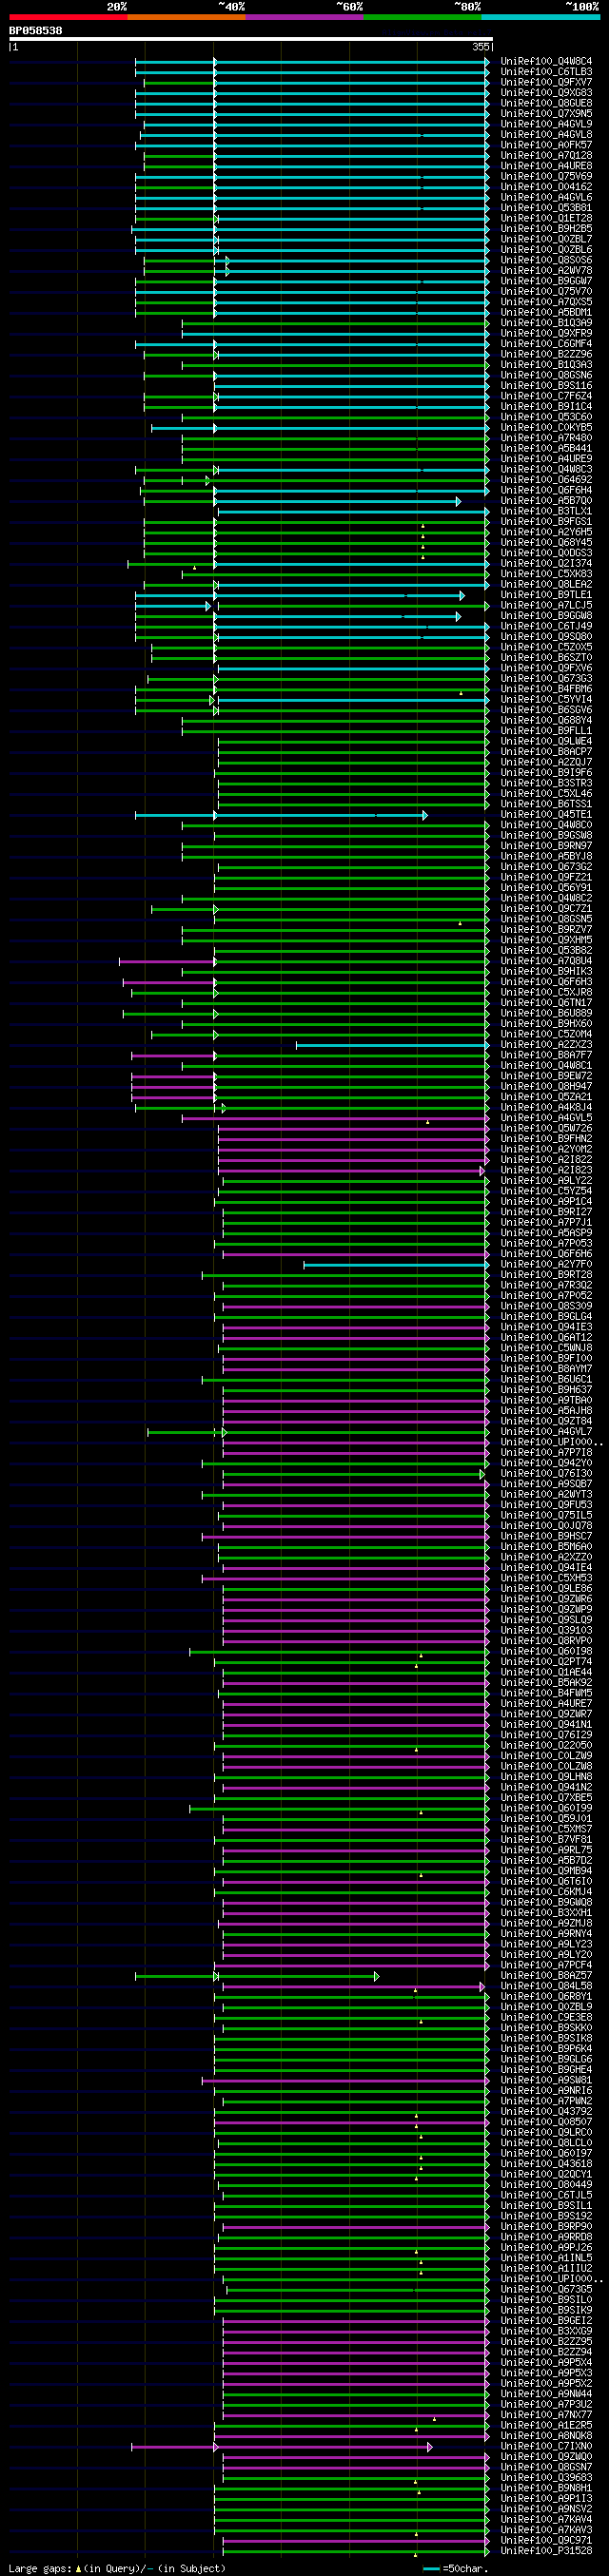This screenshot has width=609, height=2576.
Task: Click label UniRef100_B9RT28
Action: [x=546, y=1275]
